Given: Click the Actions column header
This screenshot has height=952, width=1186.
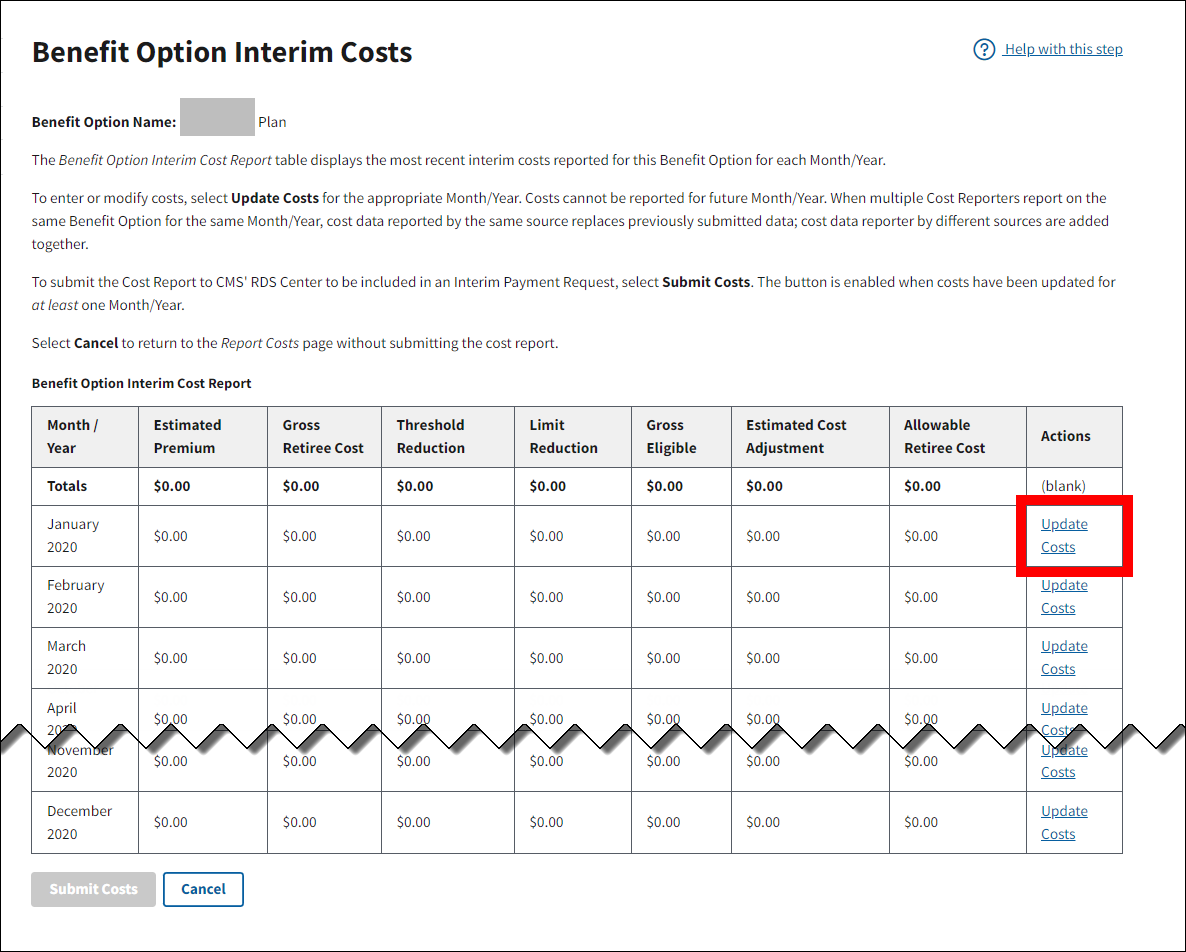Looking at the screenshot, I should 1065,436.
